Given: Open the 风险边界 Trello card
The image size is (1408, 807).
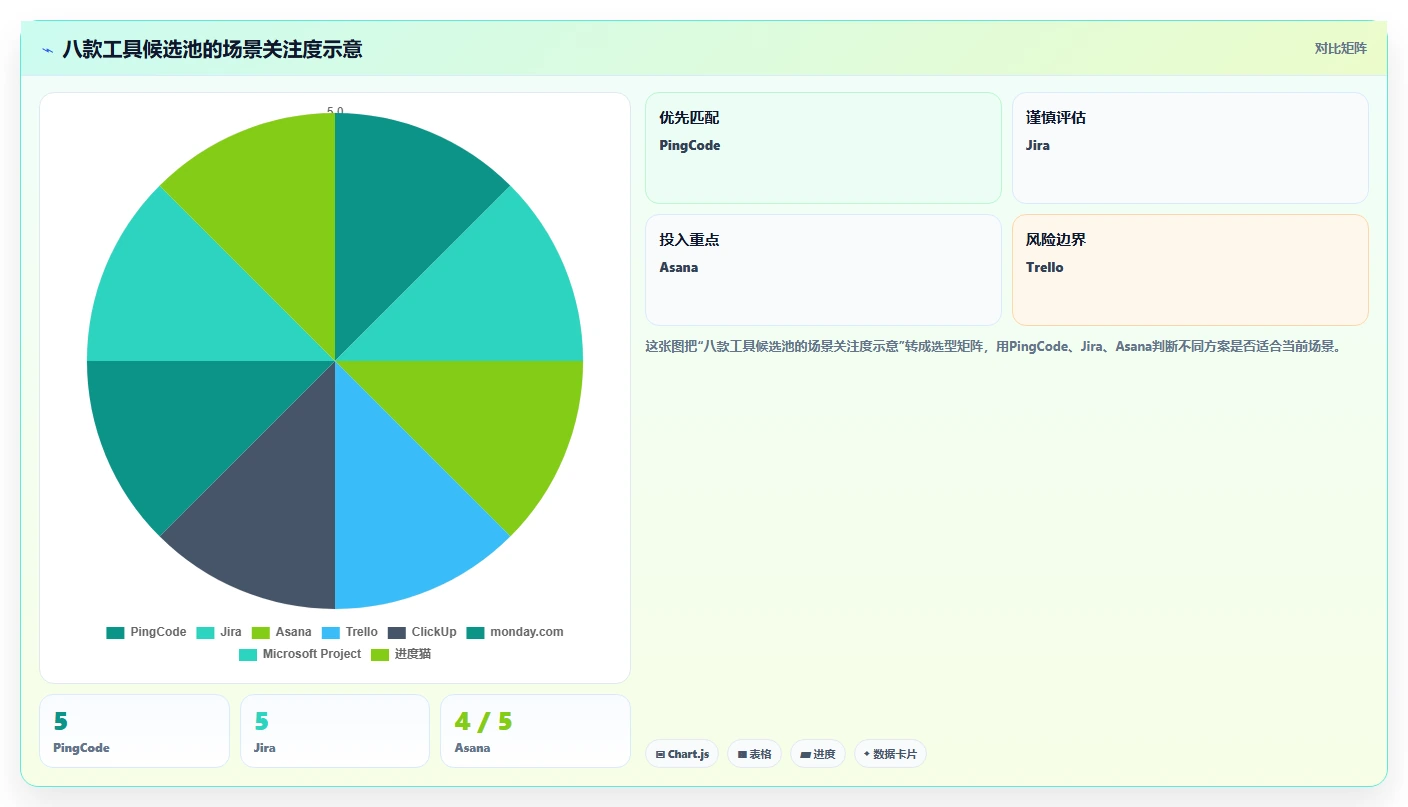Looking at the screenshot, I should pyautogui.click(x=1190, y=270).
